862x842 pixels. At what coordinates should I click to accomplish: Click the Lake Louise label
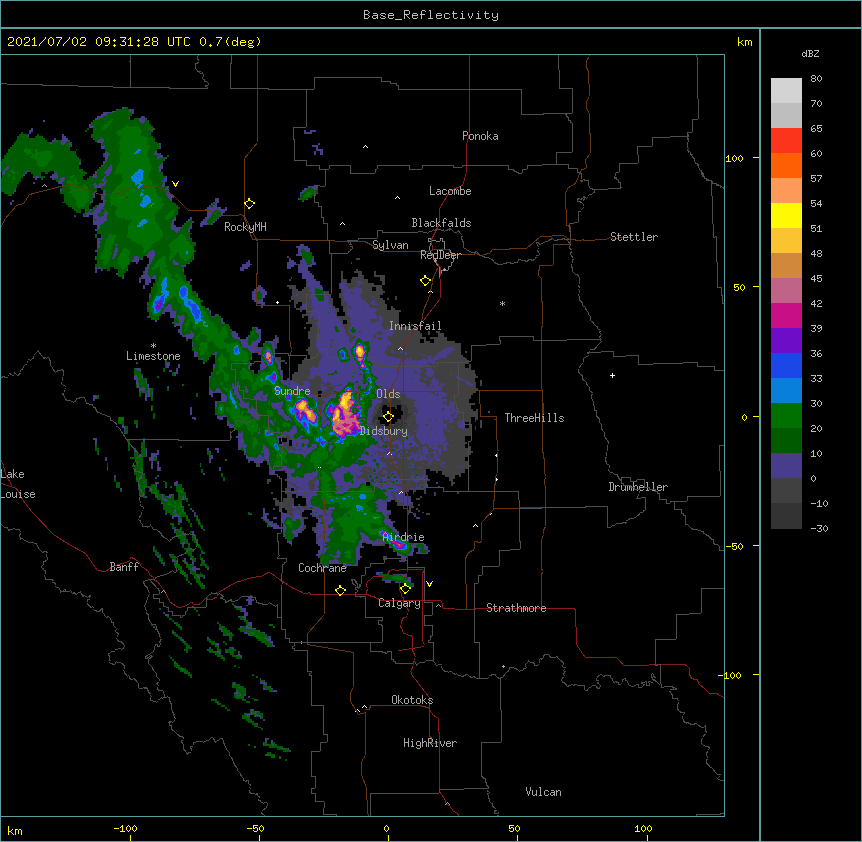18,484
